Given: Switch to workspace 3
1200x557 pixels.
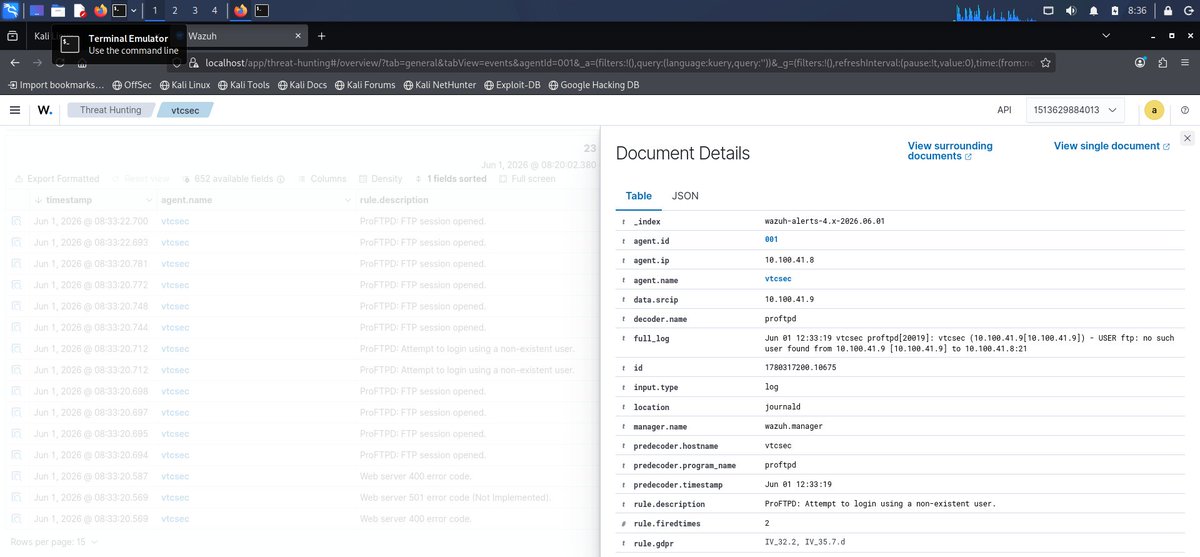Looking at the screenshot, I should pos(195,10).
